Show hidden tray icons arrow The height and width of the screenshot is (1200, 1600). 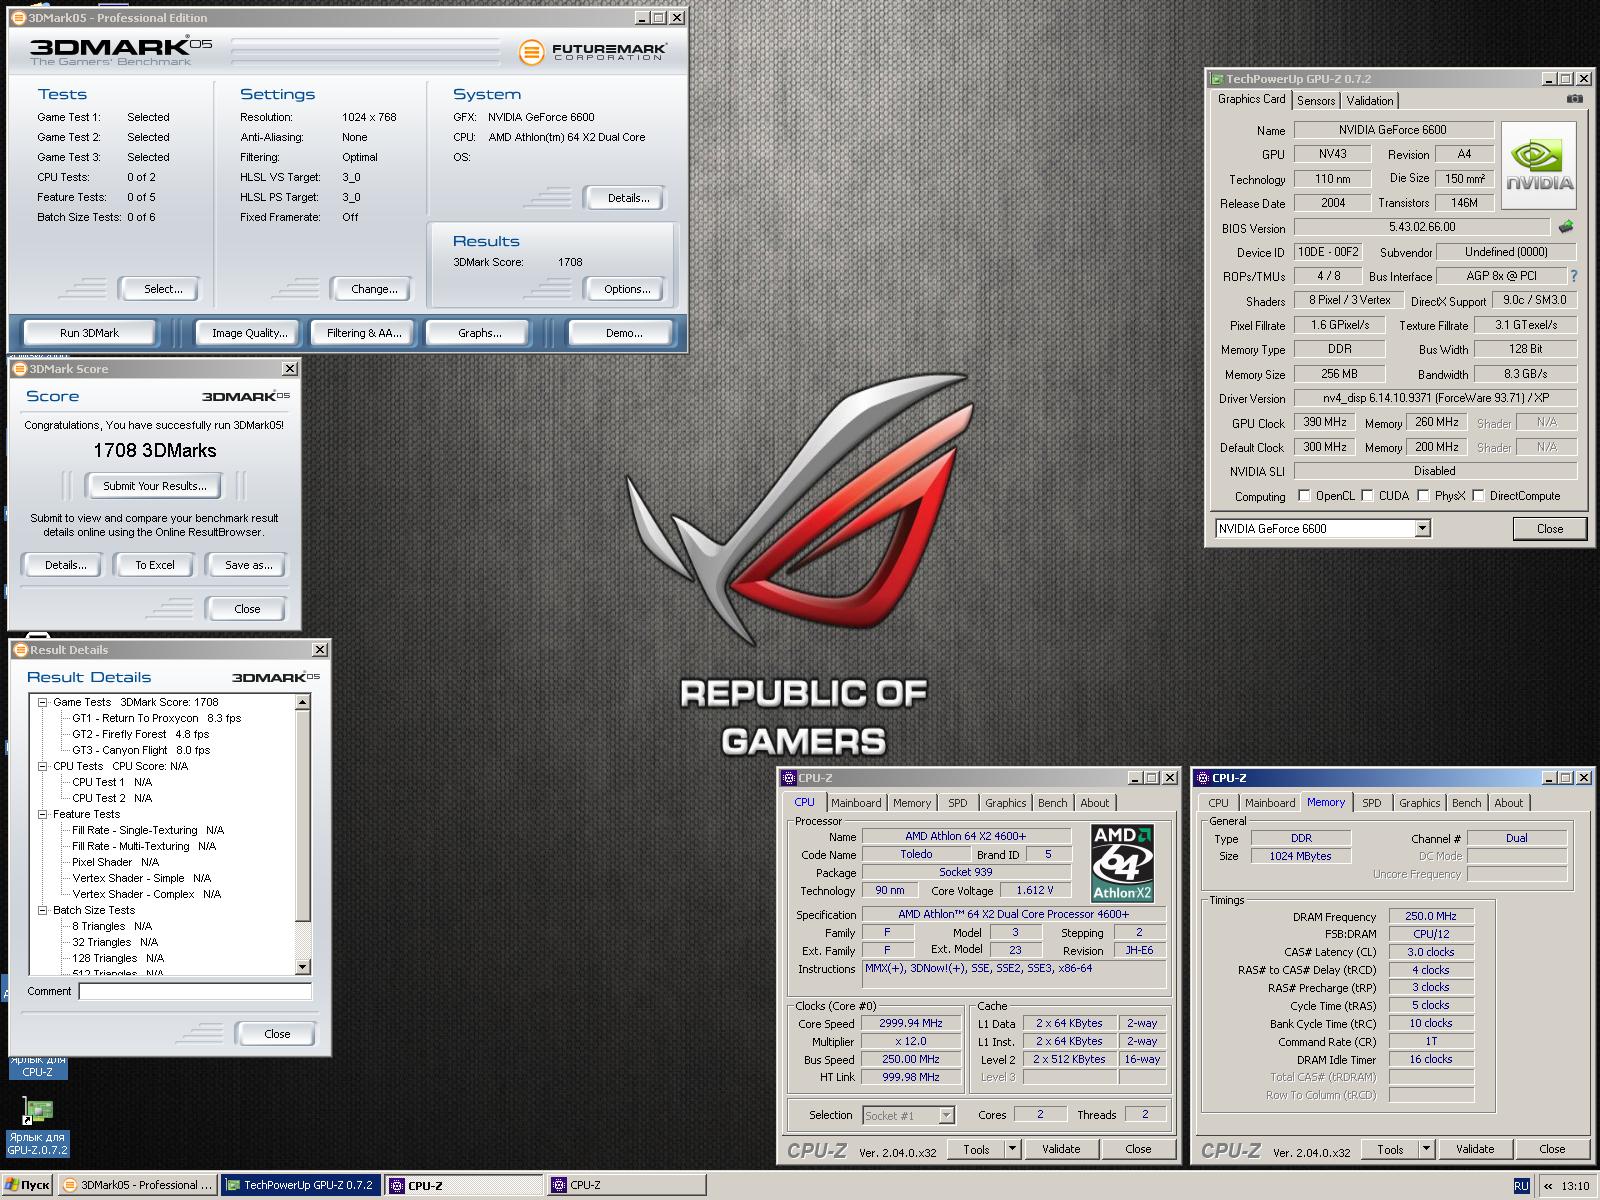point(1548,1186)
